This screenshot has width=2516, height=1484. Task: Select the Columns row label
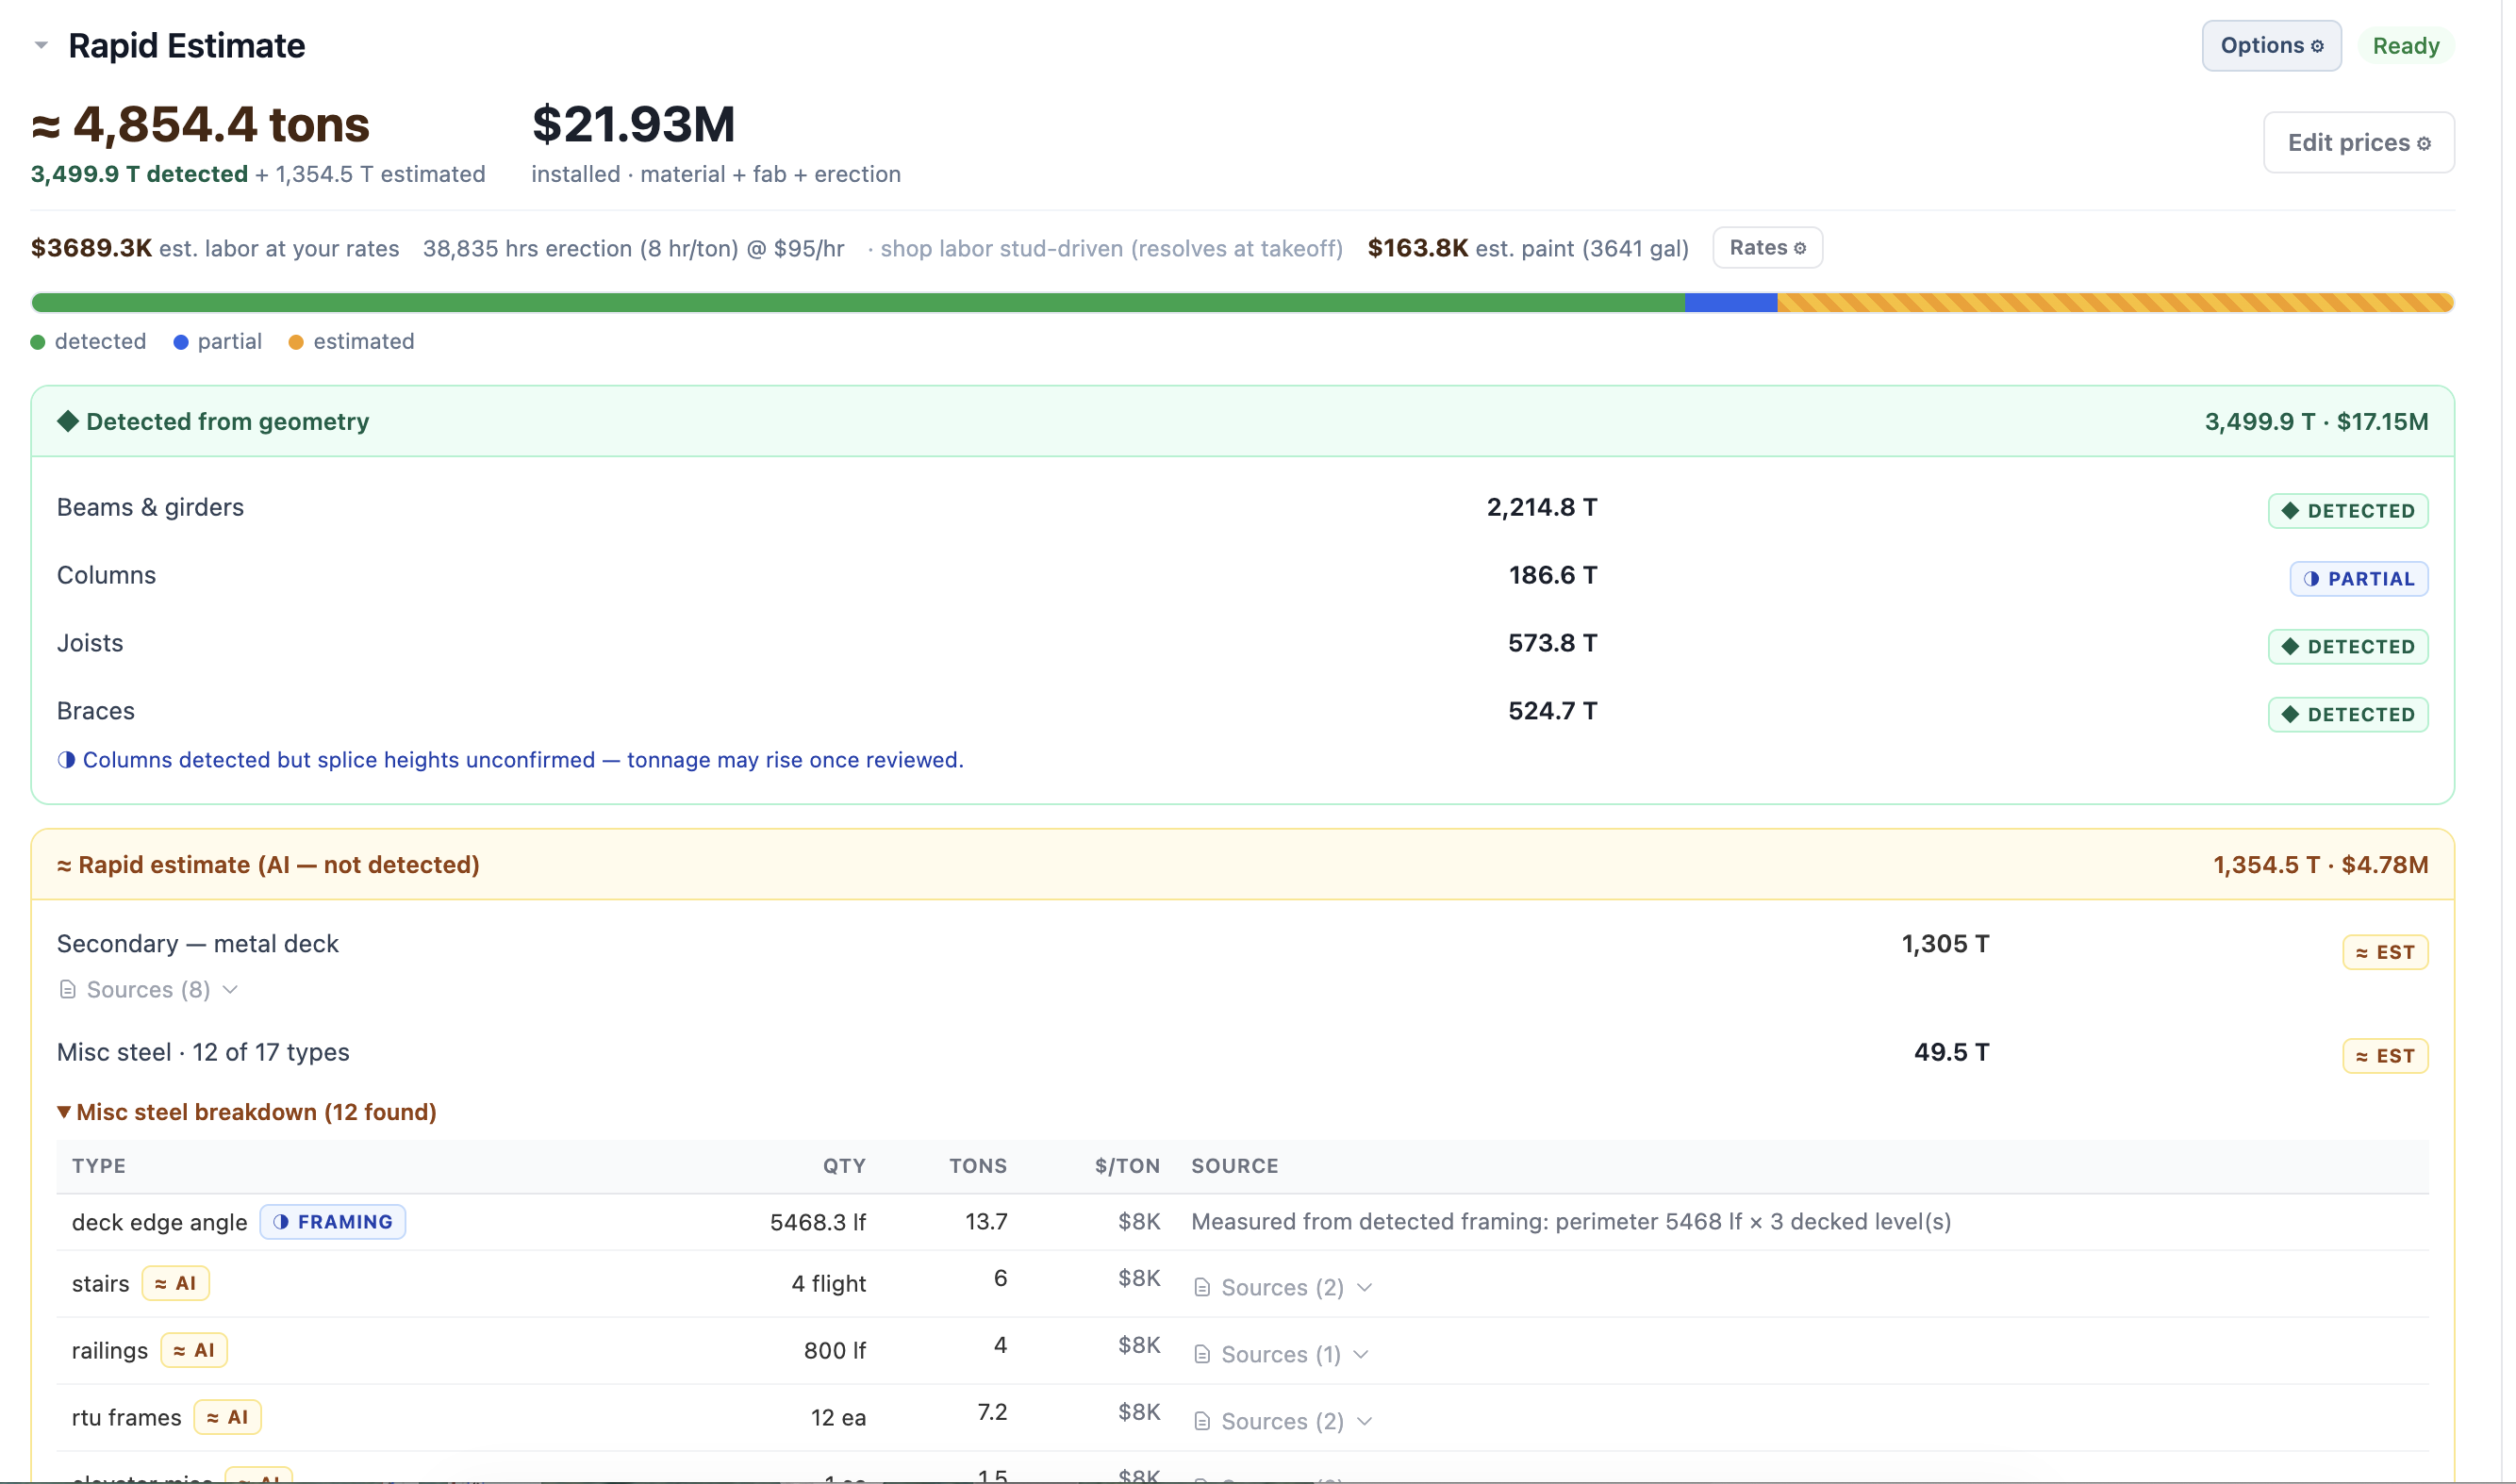pyautogui.click(x=106, y=576)
